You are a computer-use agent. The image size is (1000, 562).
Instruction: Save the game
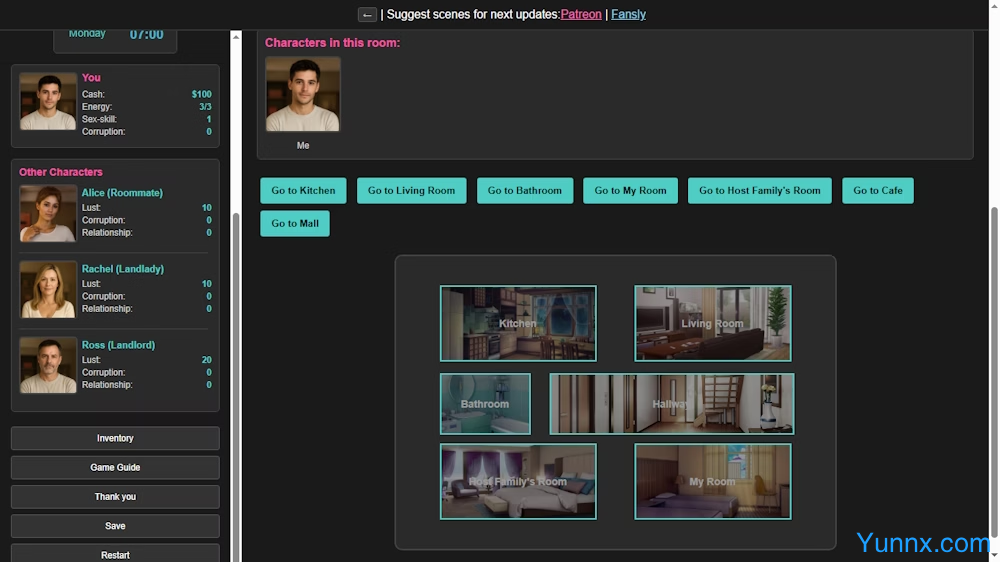pos(115,526)
